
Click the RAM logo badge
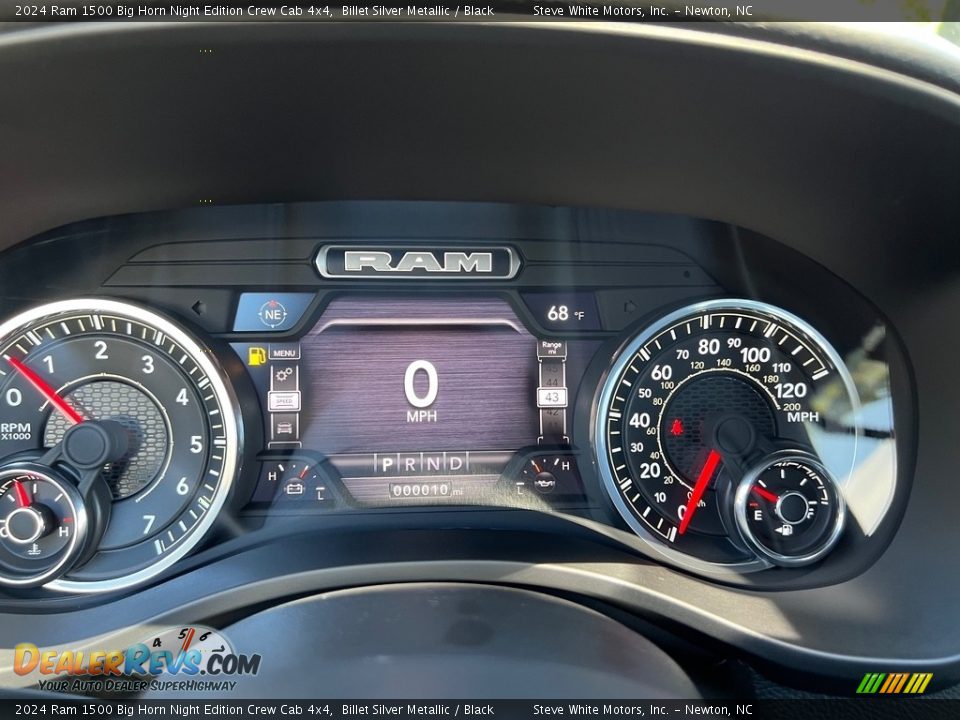418,262
